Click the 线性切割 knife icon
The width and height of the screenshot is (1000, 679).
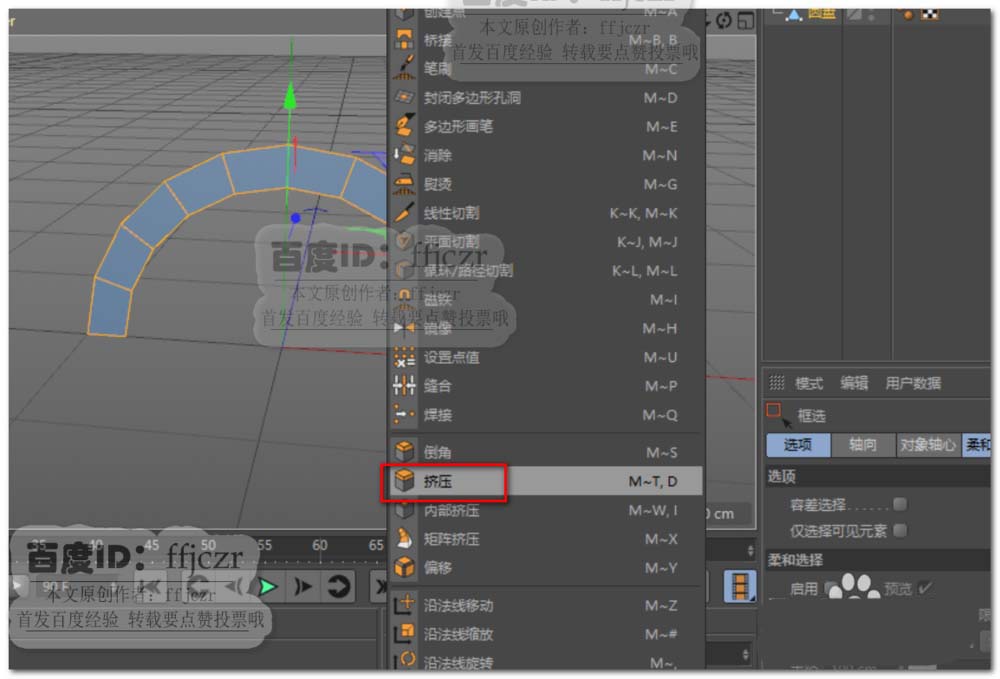404,212
